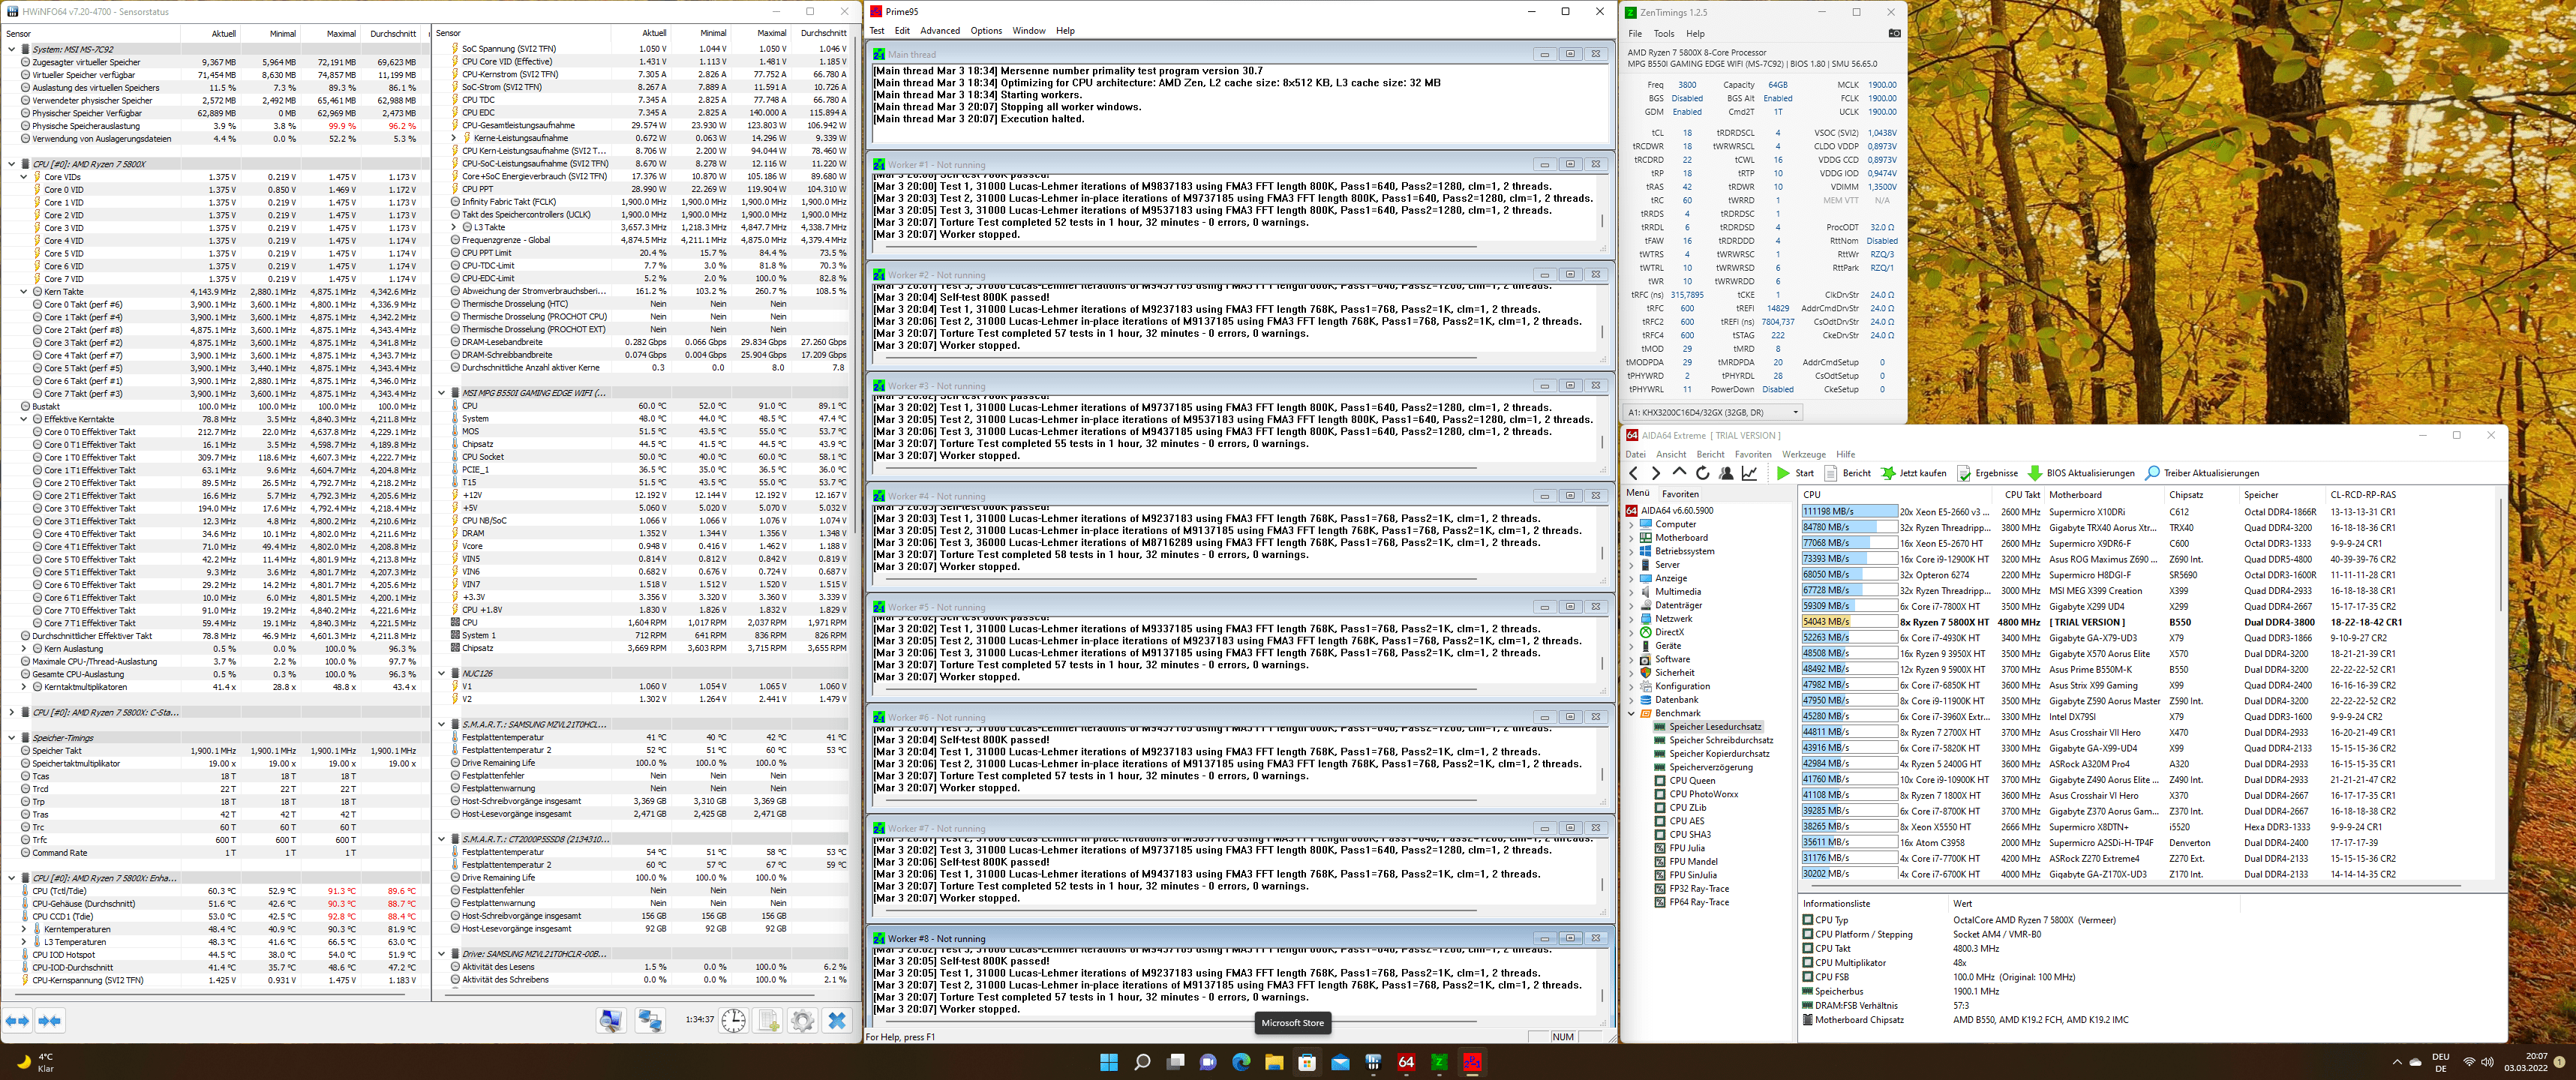
Task: Toggle FPU Julia benchmark checkbox icon
Action: coord(1660,848)
